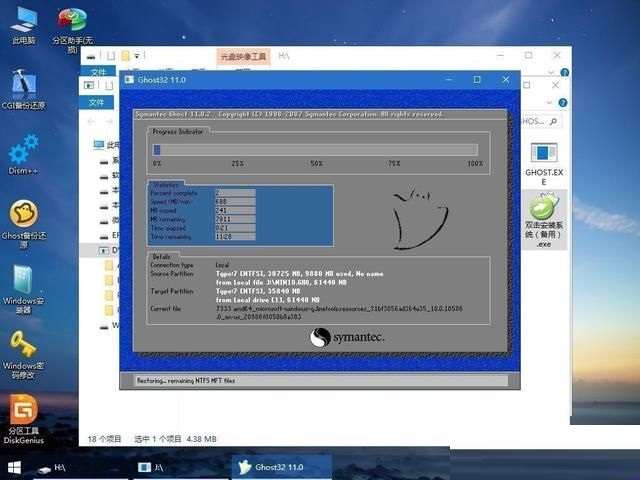Select the GHOST.EXE file icon

pos(544,163)
